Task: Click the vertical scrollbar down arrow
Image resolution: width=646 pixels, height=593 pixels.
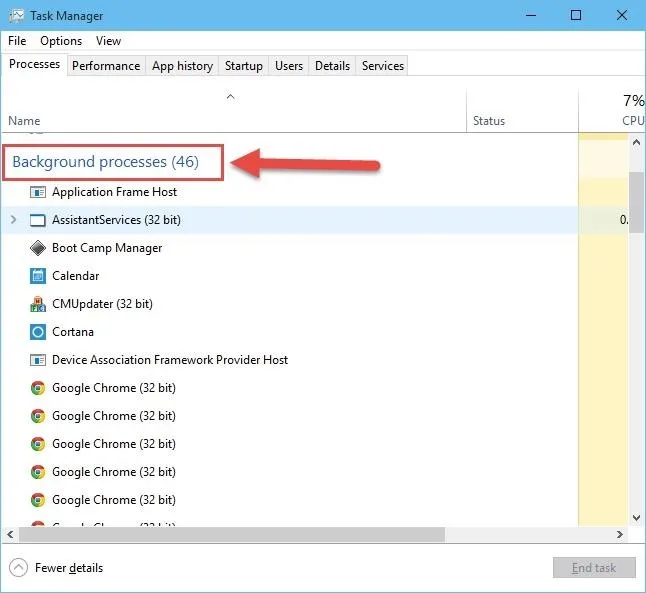Action: coord(636,518)
